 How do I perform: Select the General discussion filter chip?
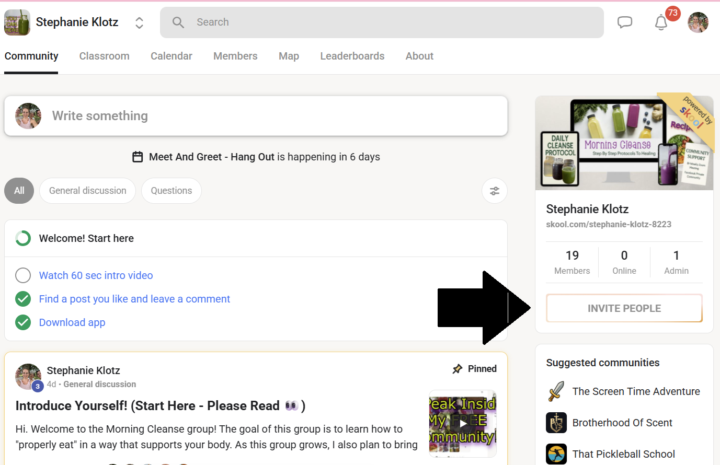(x=88, y=191)
